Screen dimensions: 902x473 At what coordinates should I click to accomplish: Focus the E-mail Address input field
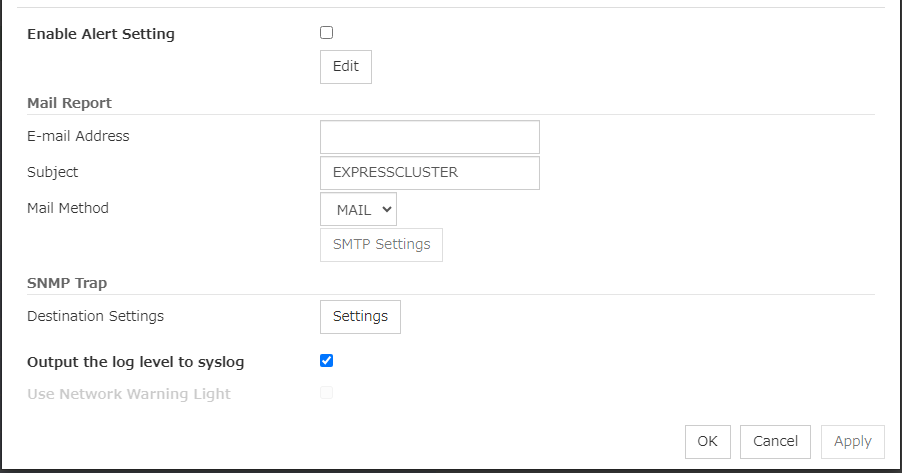point(429,137)
